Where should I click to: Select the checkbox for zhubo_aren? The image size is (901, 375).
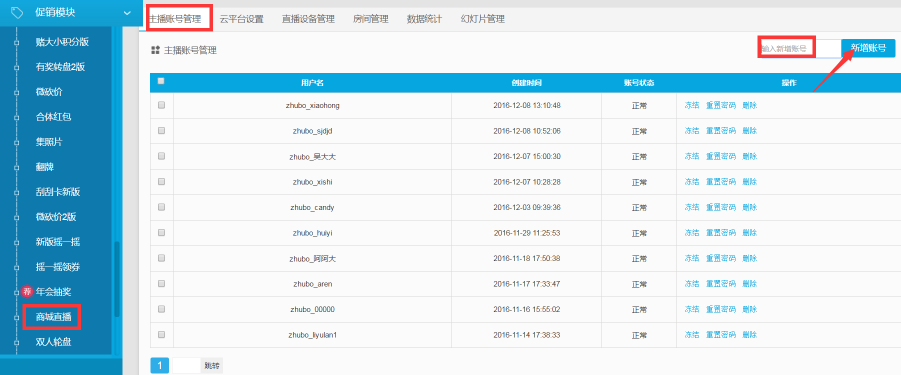click(161, 283)
